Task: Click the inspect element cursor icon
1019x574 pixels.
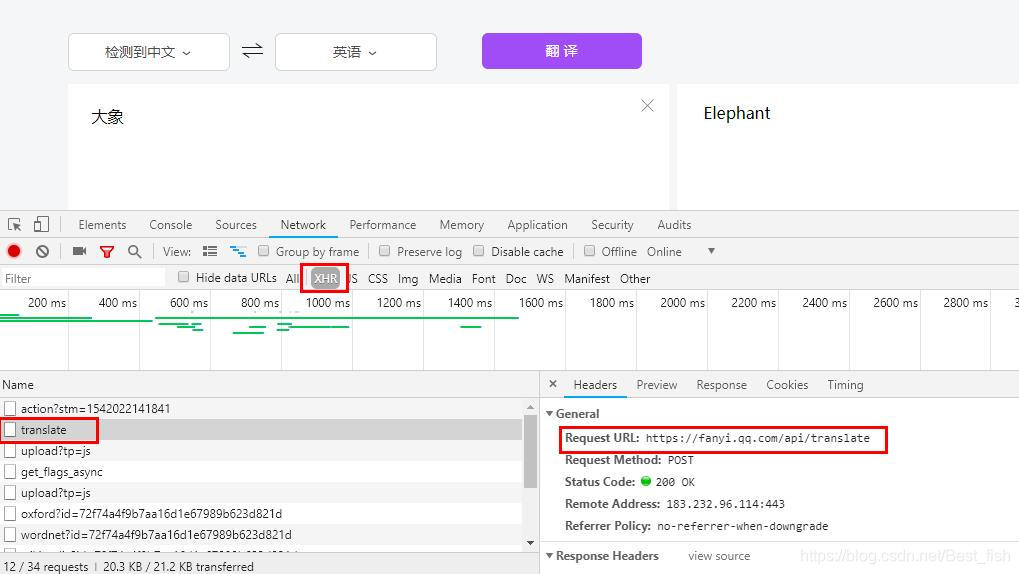Action: 14,225
